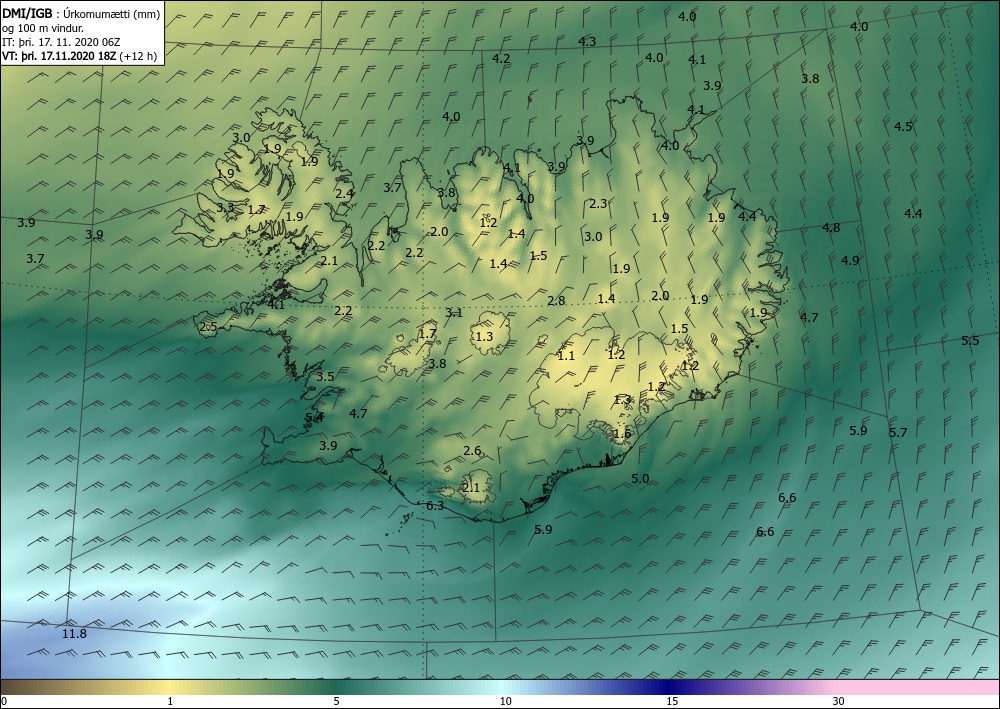
Task: Click the 1.6 value on southern Vatnajökull
Action: [x=622, y=434]
